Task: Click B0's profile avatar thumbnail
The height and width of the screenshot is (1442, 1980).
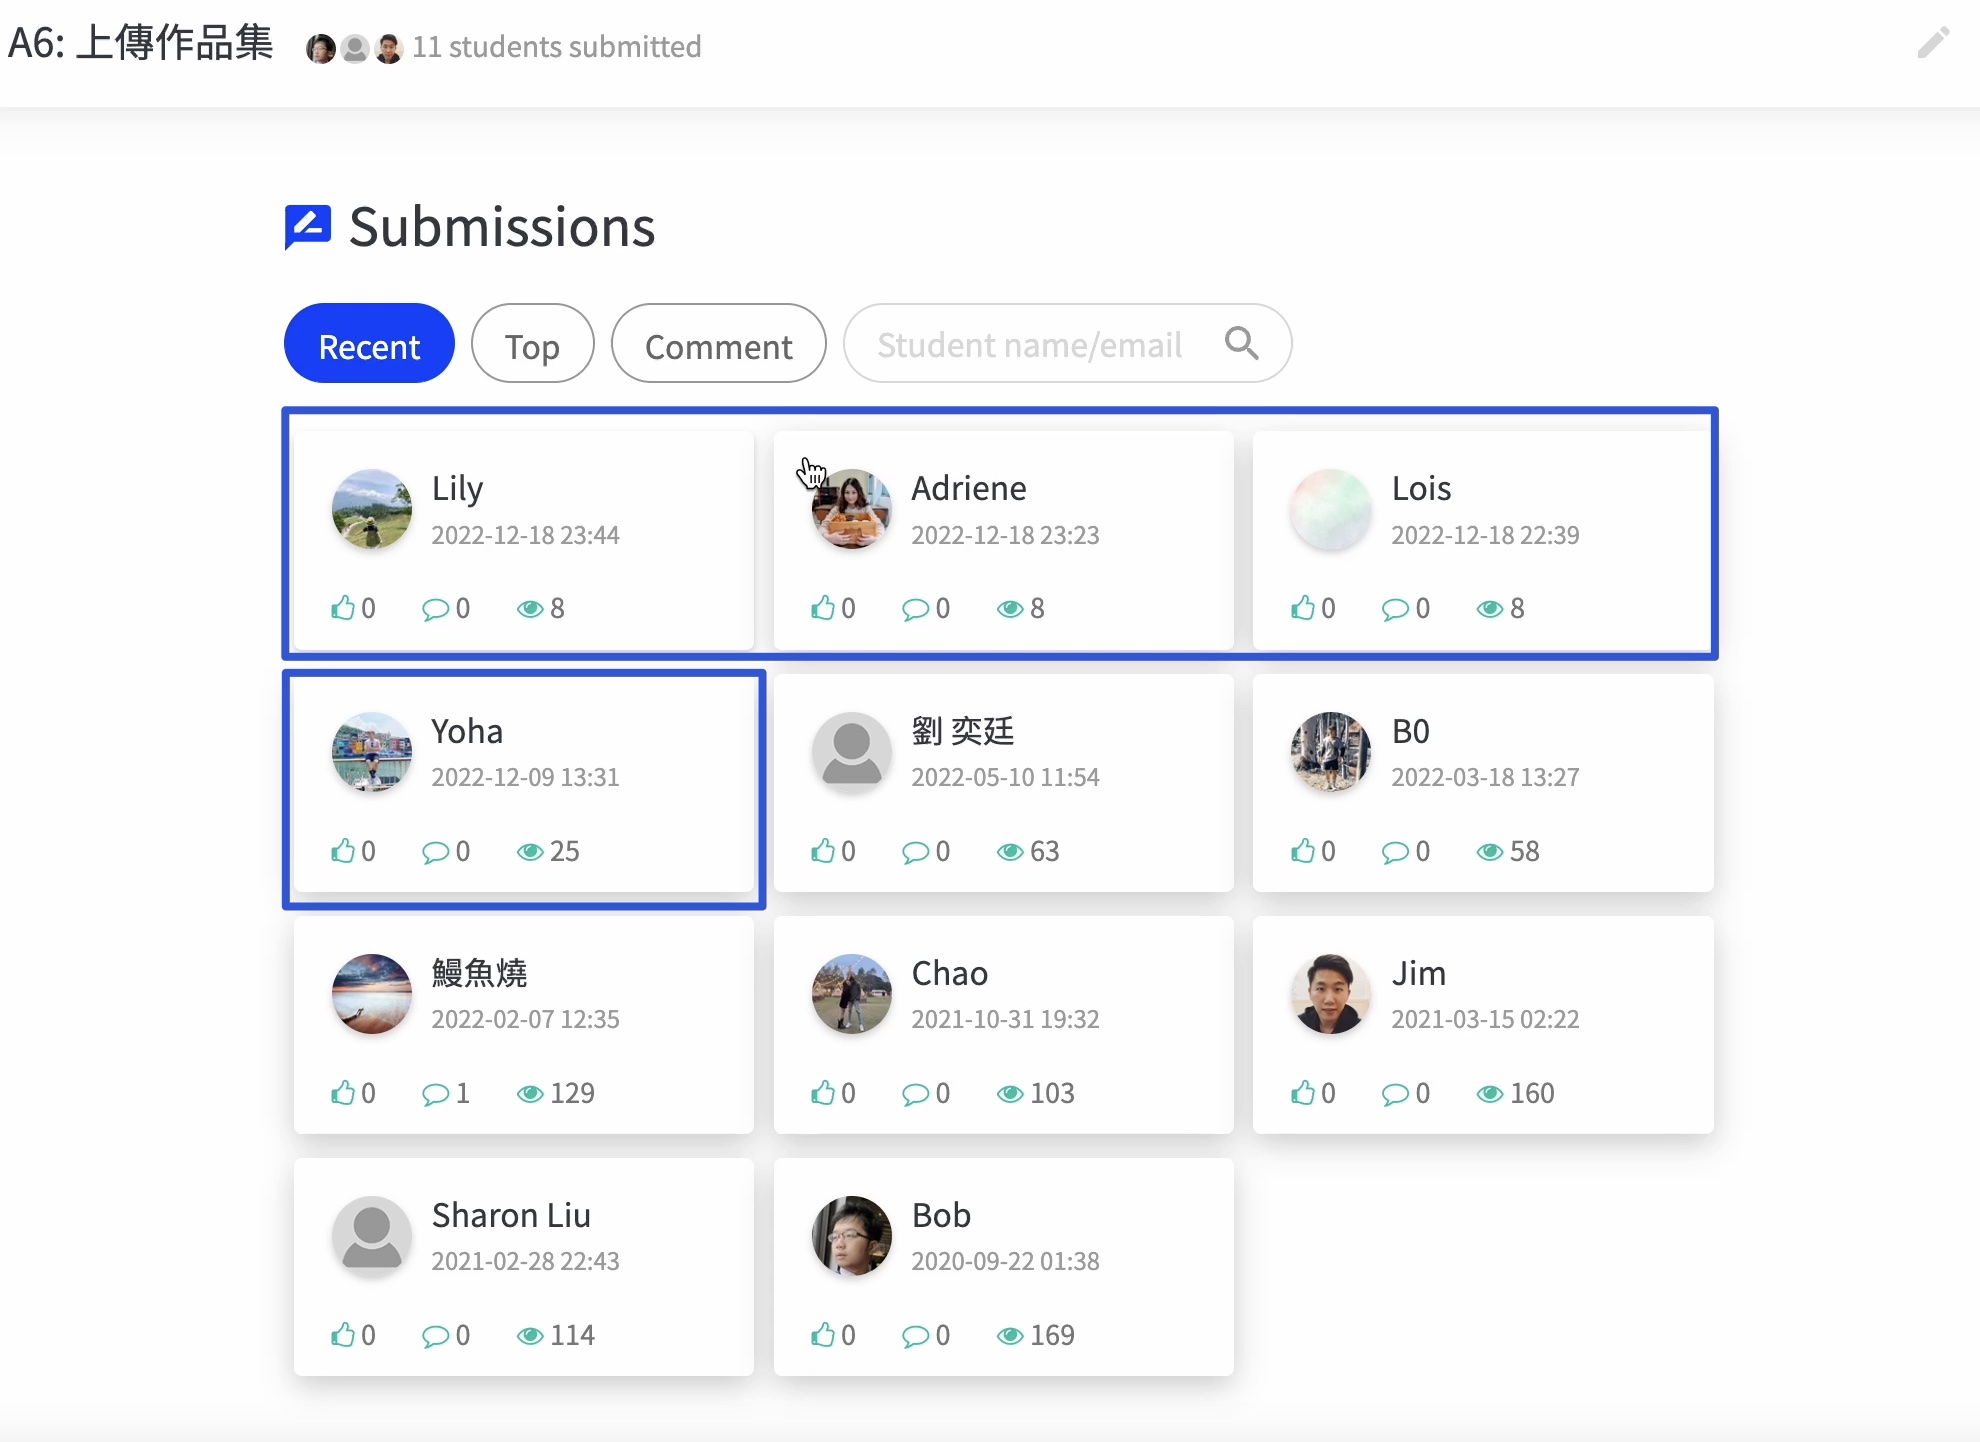Action: click(1330, 752)
